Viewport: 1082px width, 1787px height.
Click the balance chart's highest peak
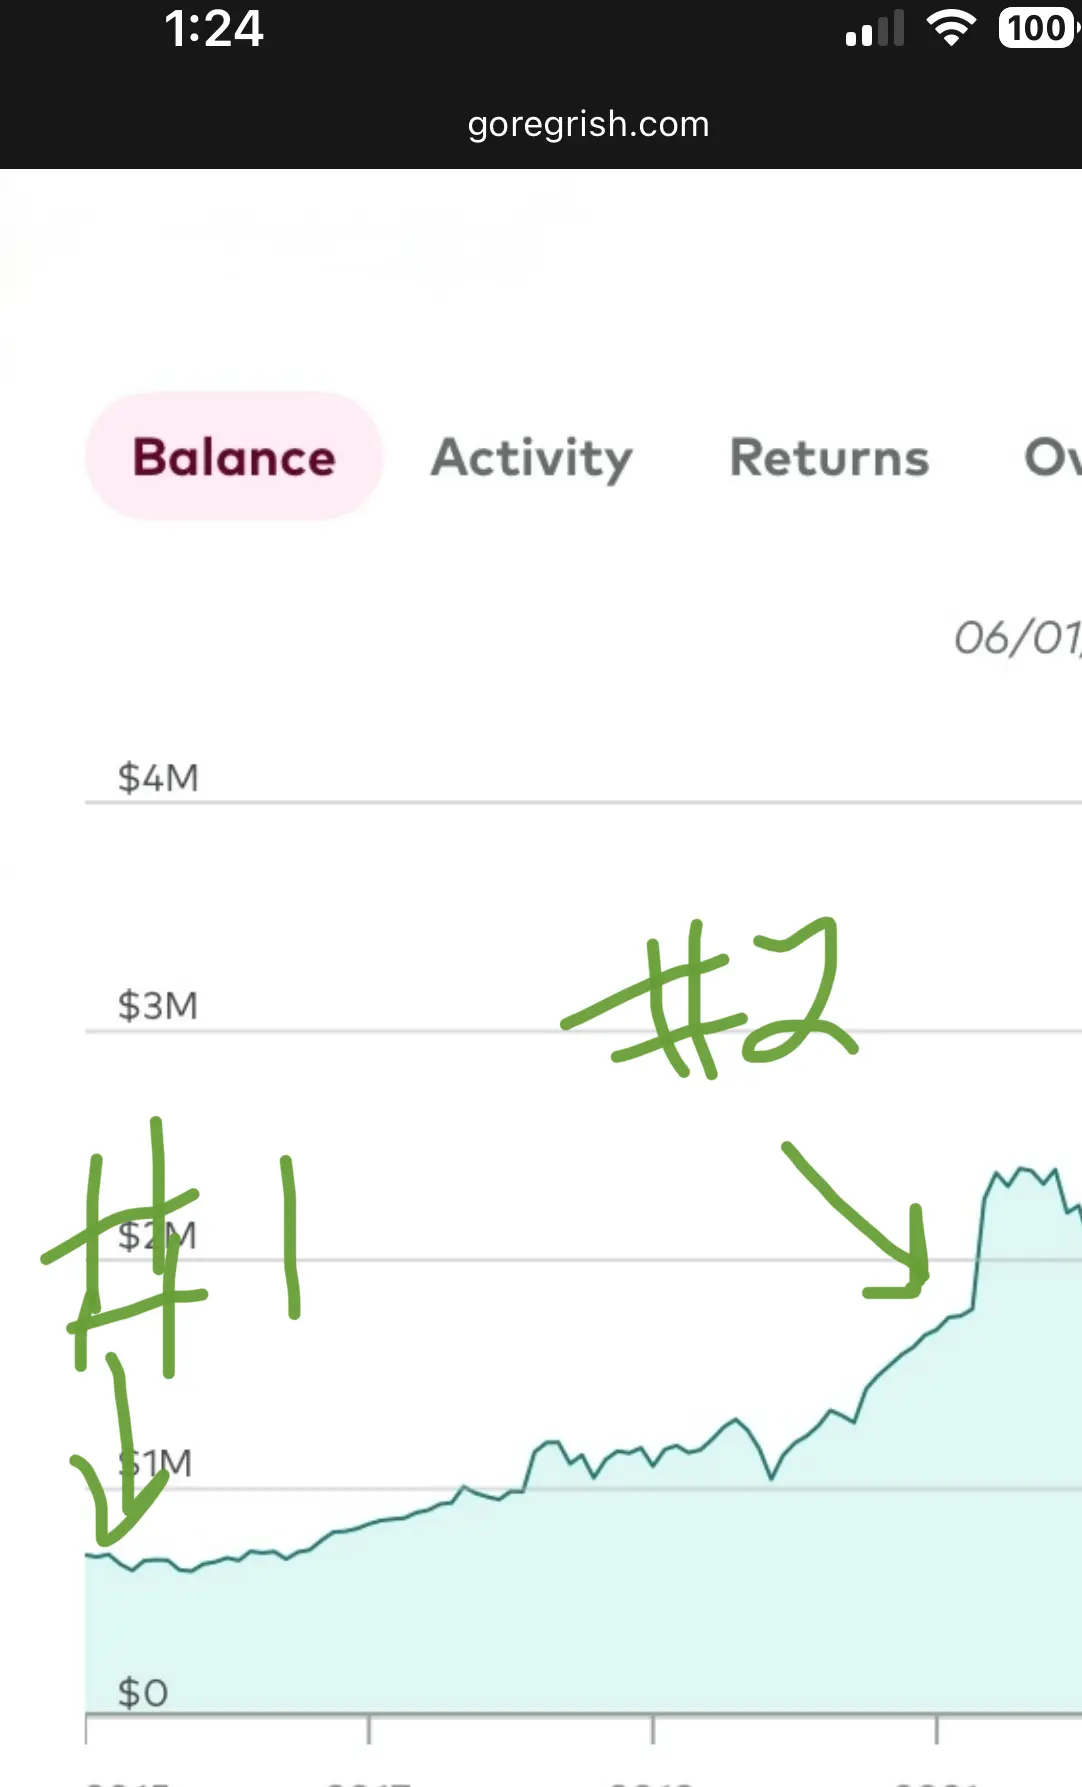click(x=1022, y=1169)
